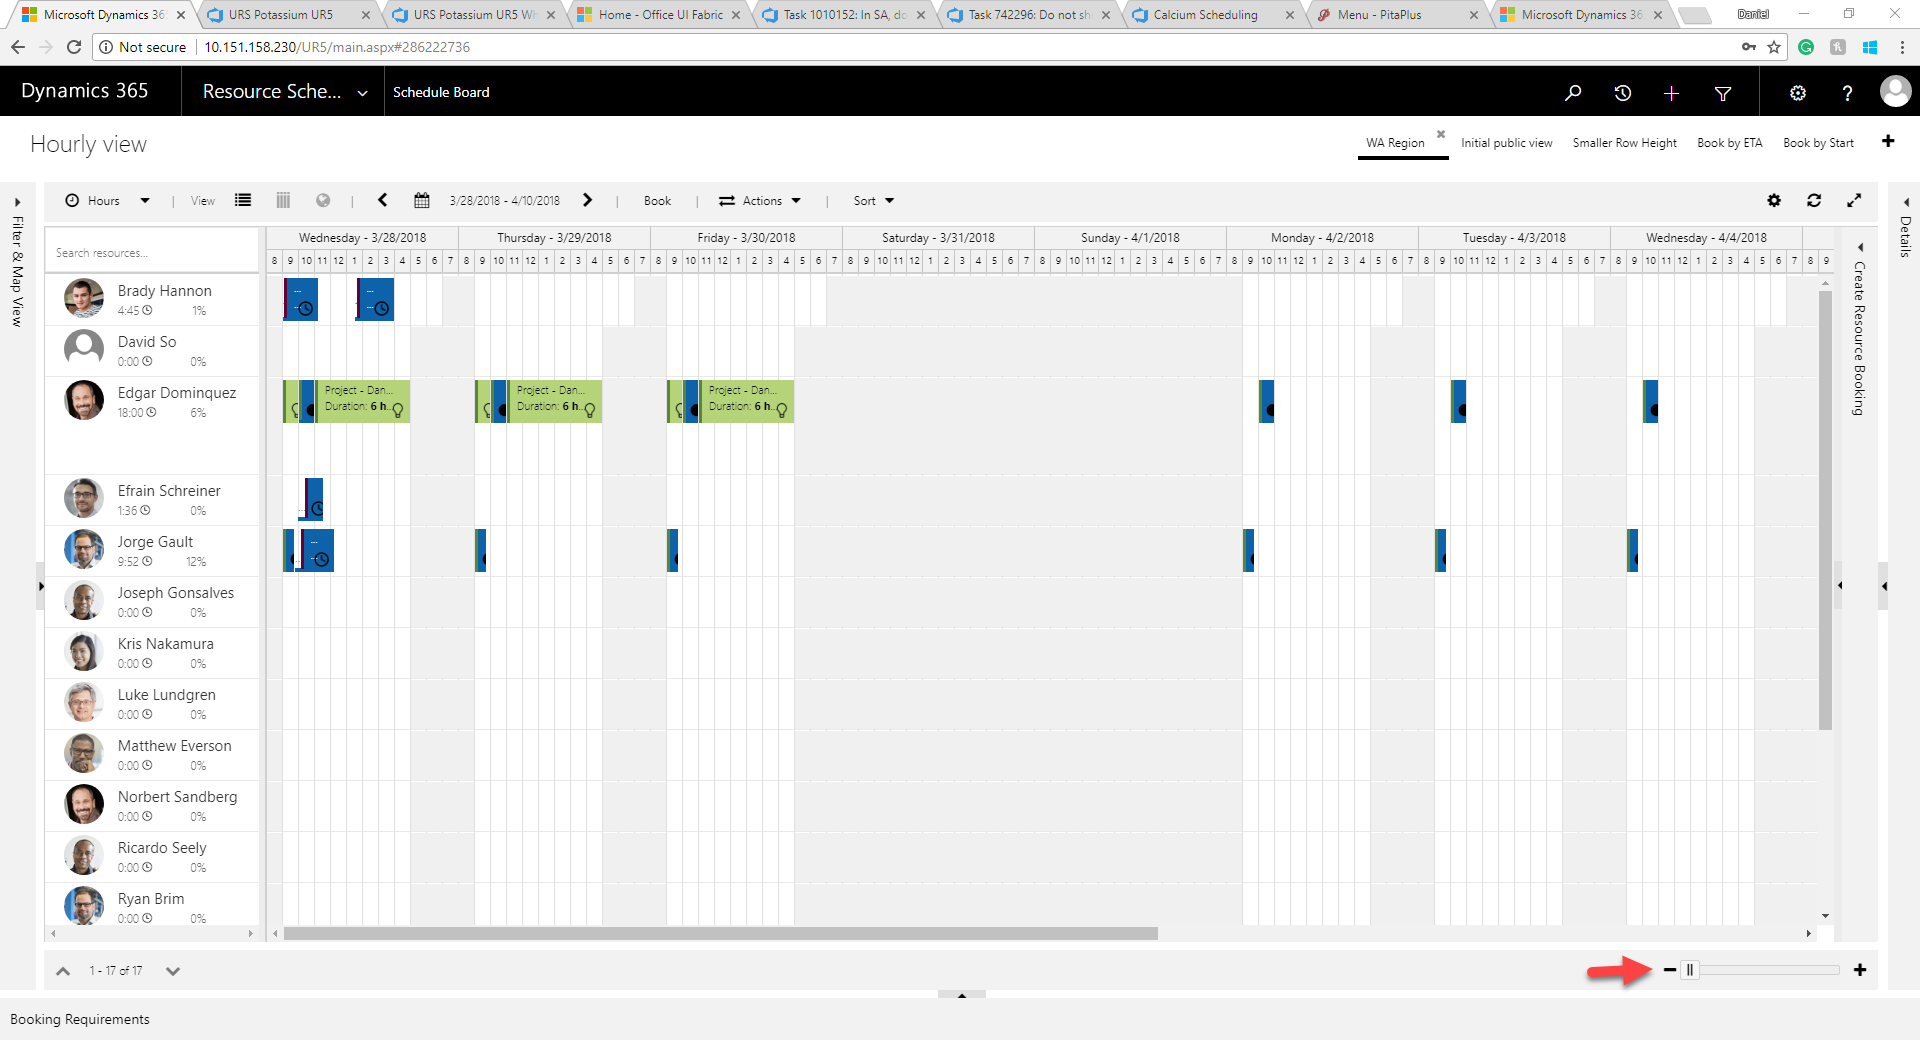Image resolution: width=1920 pixels, height=1040 pixels.
Task: Open the Hours view dropdown
Action: click(x=108, y=200)
